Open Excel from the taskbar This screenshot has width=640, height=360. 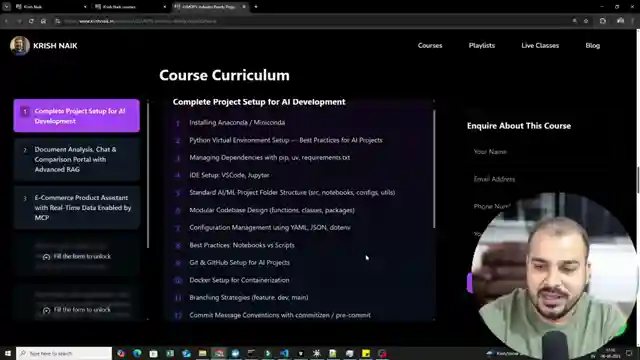coord(170,353)
